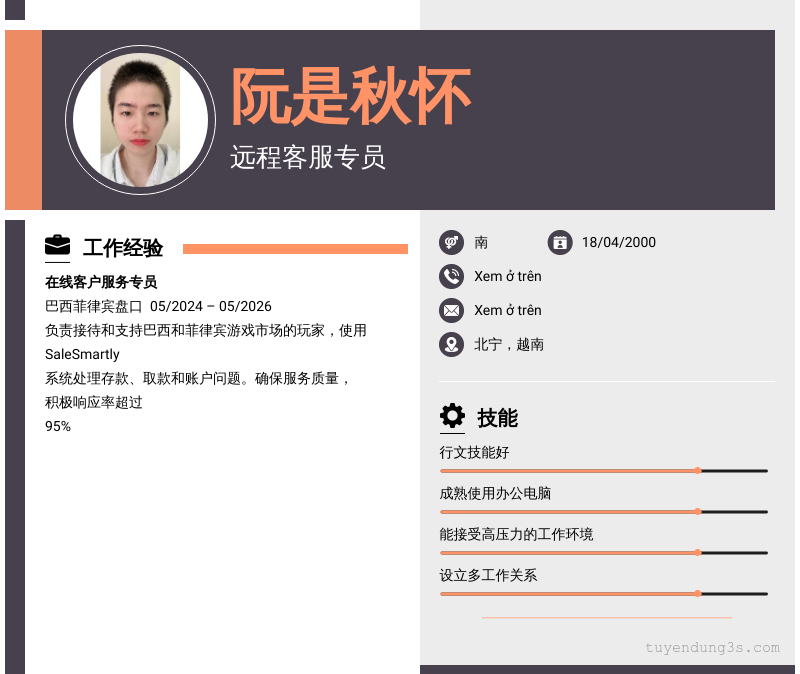Screen dimensions: 800x674
Task: Click the briefcase icon beside 工作经验
Action: click(x=57, y=245)
